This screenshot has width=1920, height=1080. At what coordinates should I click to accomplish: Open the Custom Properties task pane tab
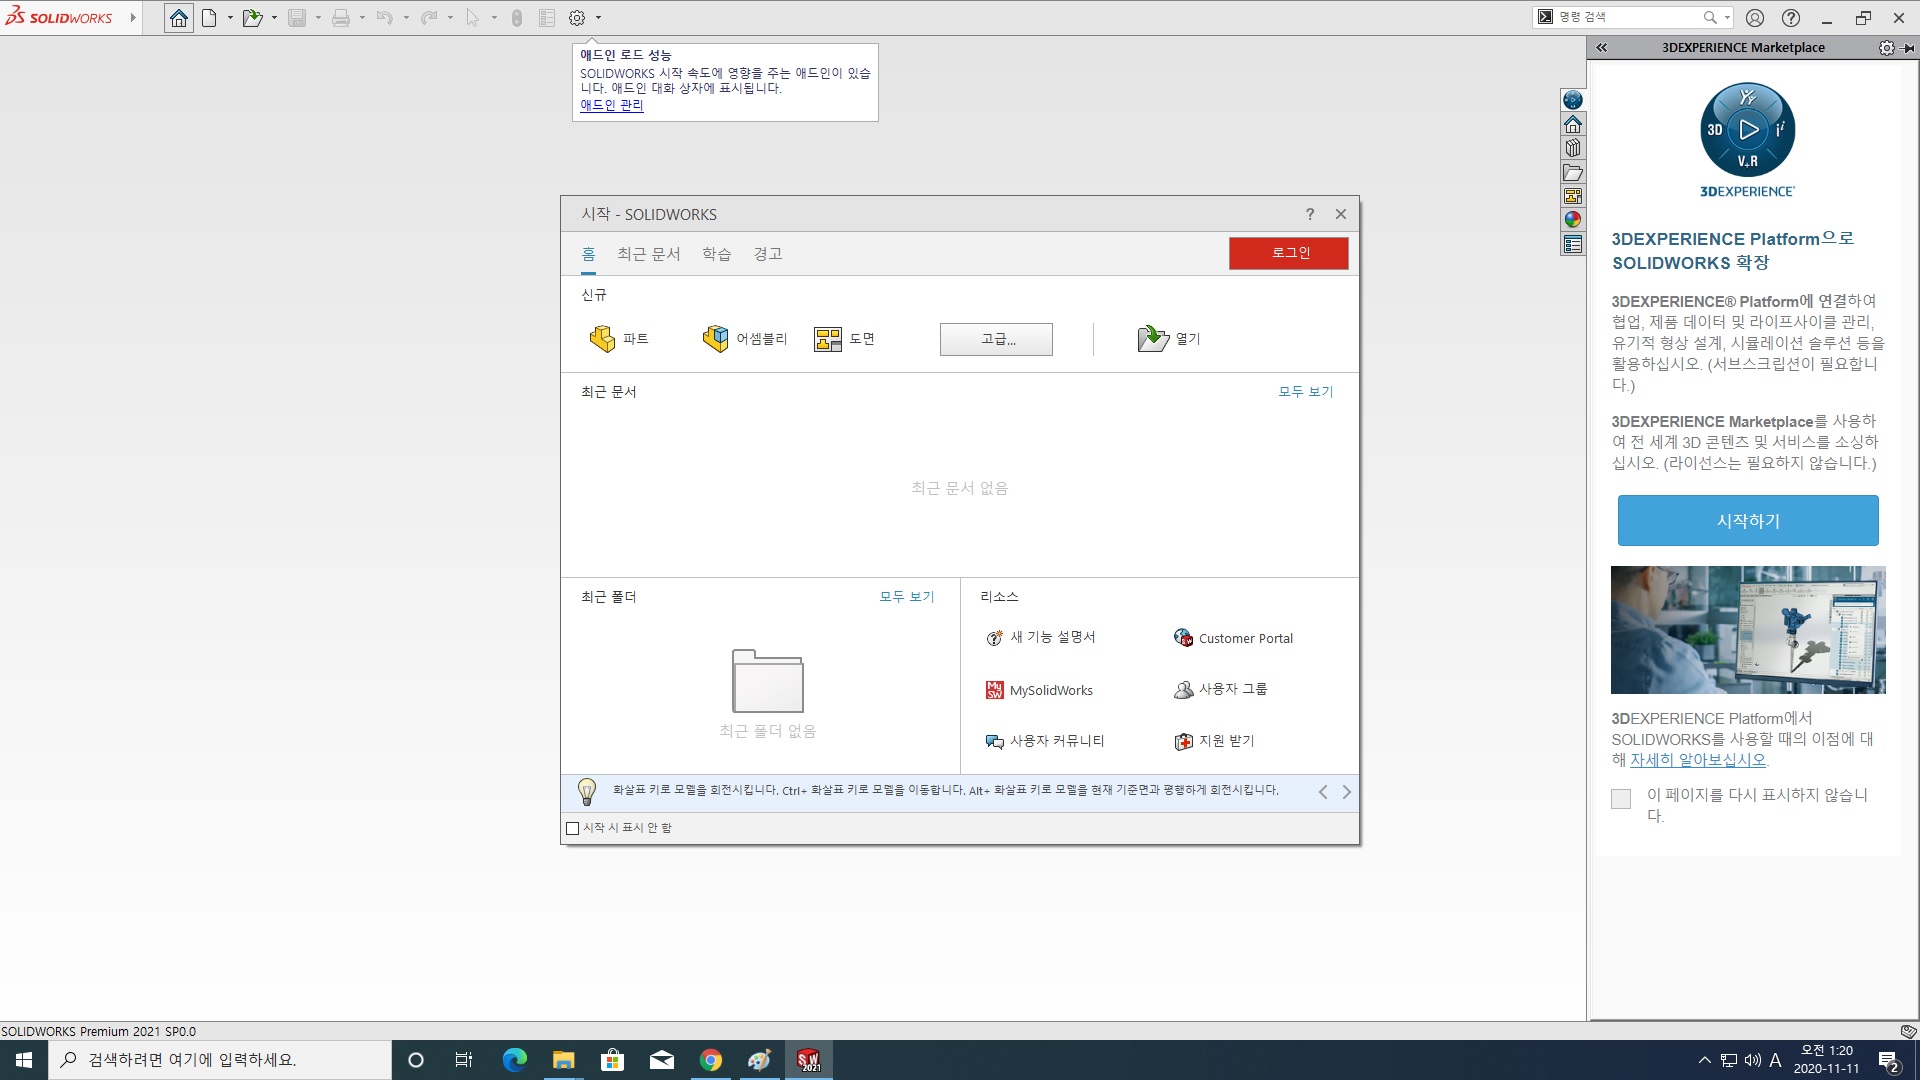[x=1573, y=244]
